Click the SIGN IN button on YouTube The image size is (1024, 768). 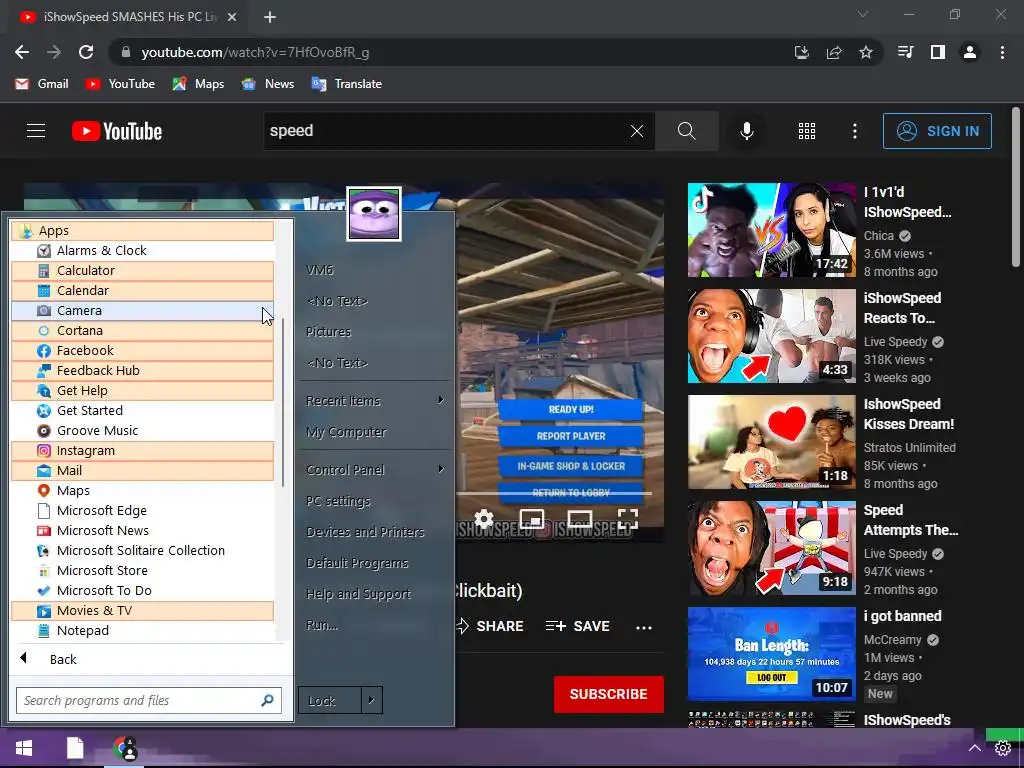coord(937,131)
